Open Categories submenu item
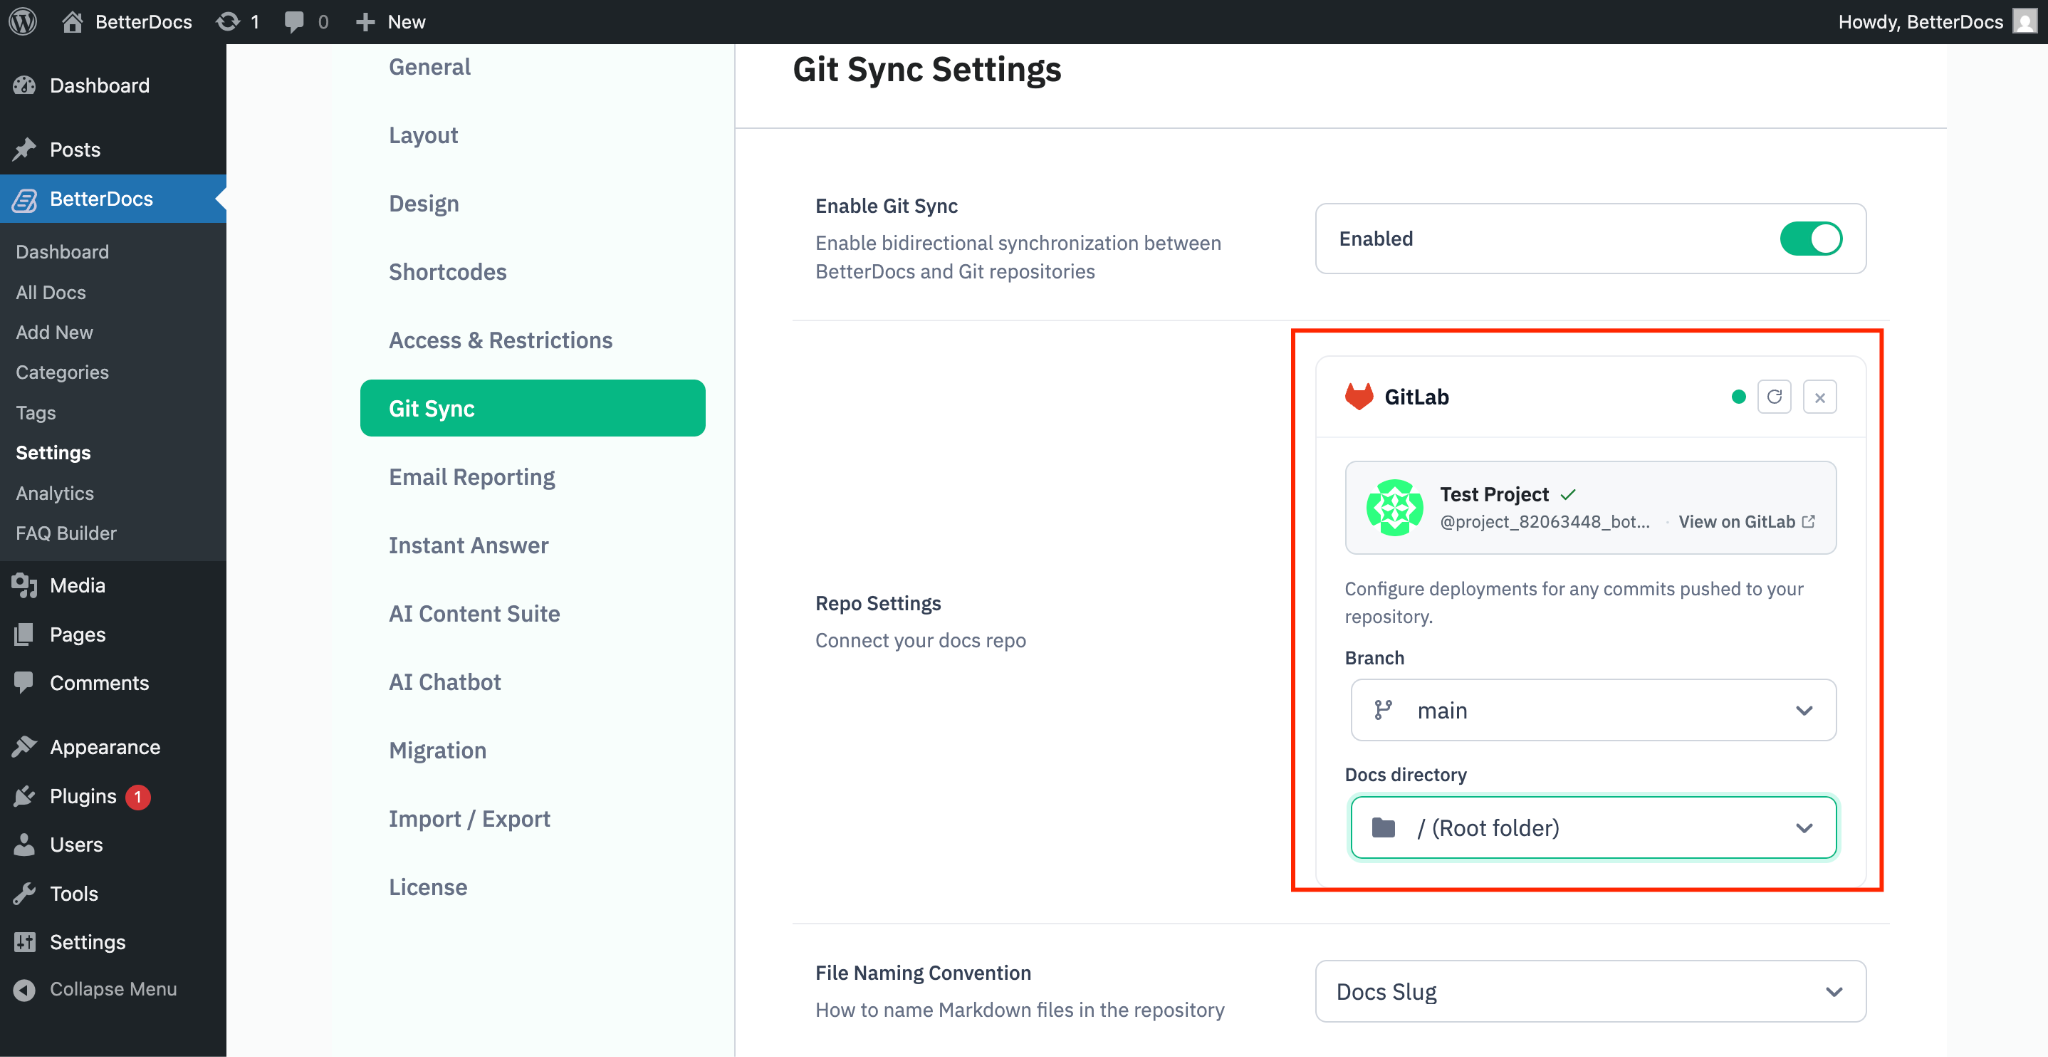The width and height of the screenshot is (2048, 1057). [62, 372]
